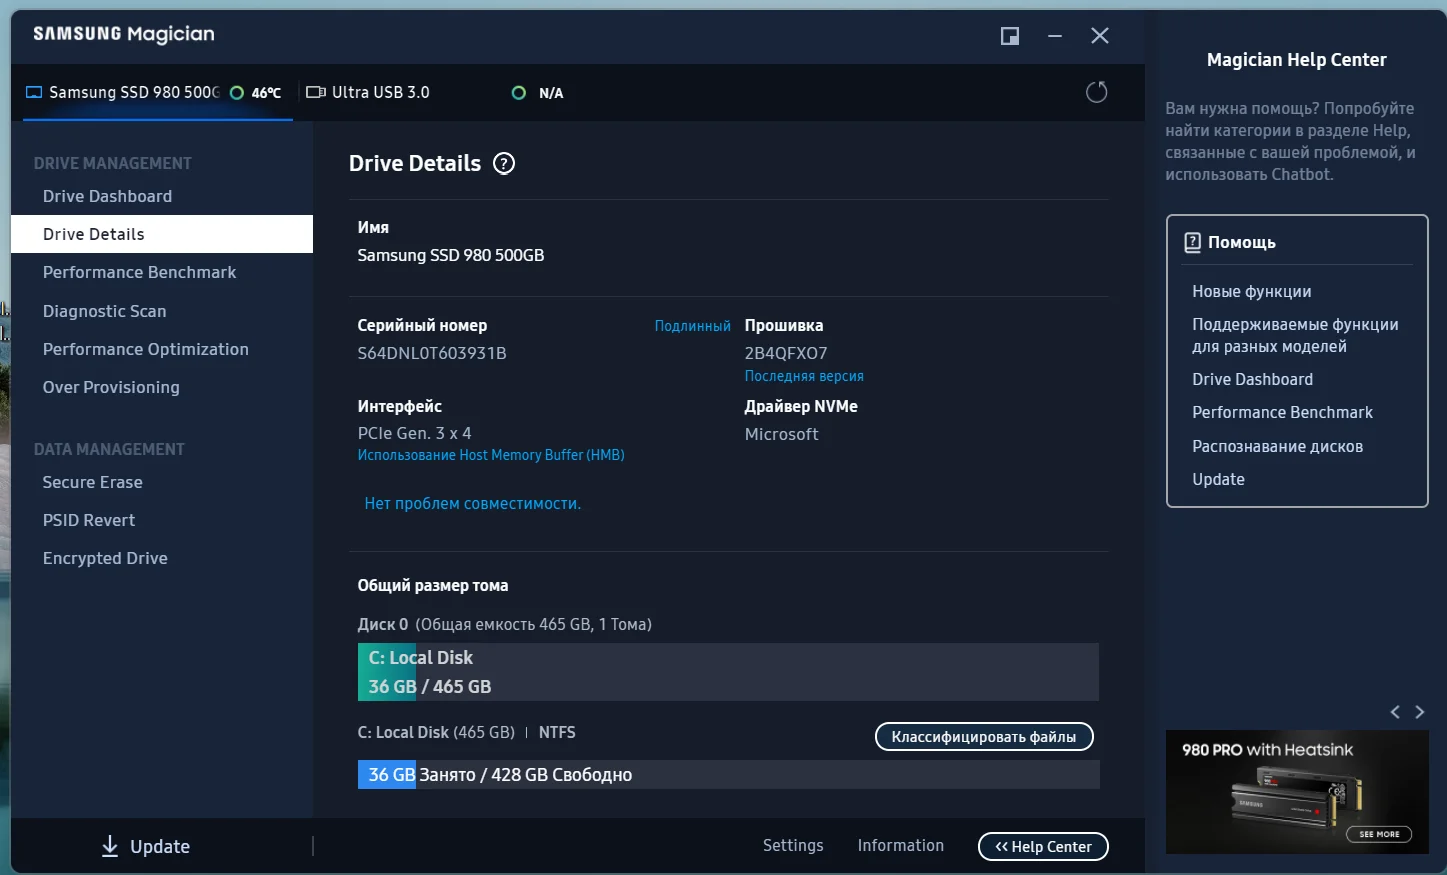Open Information from bottom bar
The image size is (1447, 875).
tap(900, 845)
